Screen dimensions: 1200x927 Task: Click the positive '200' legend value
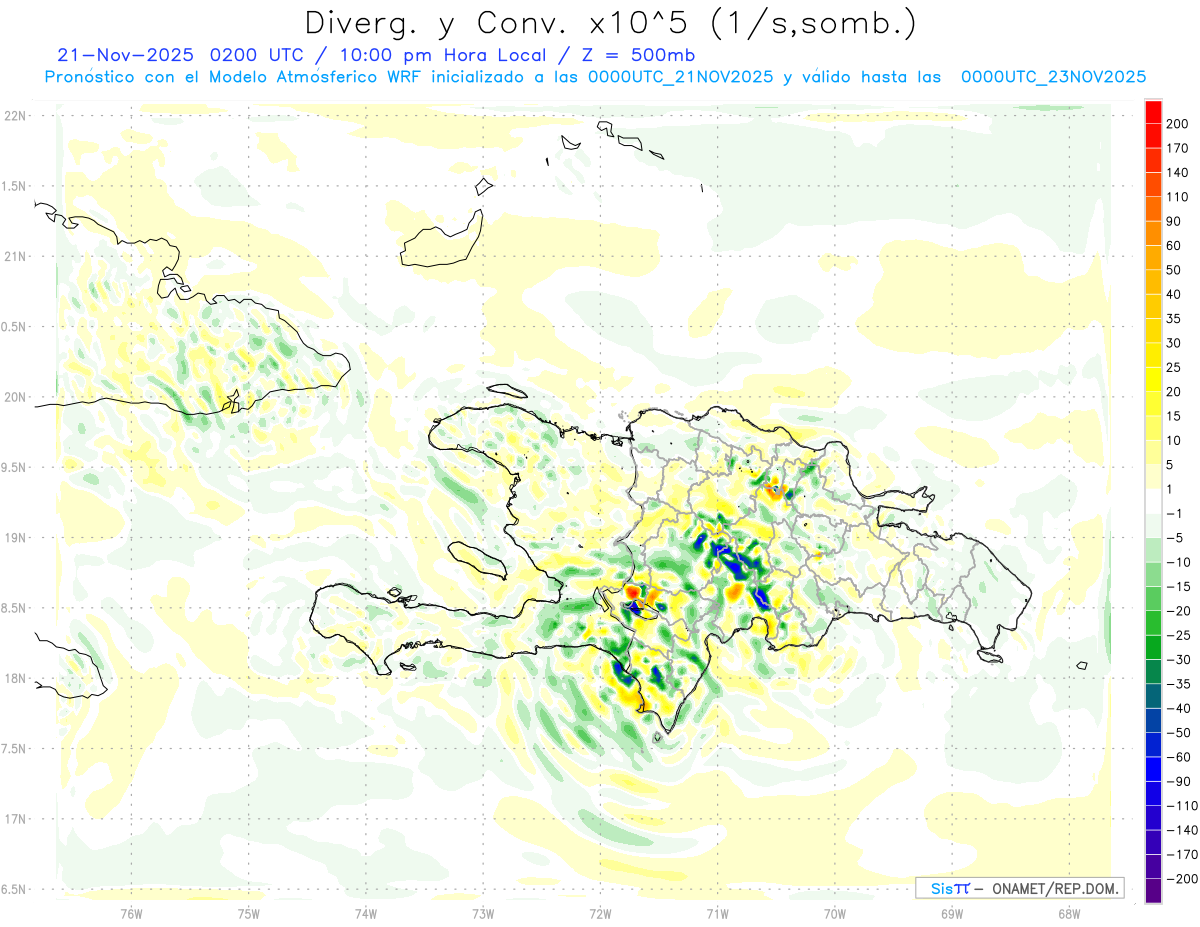[x=1178, y=124]
